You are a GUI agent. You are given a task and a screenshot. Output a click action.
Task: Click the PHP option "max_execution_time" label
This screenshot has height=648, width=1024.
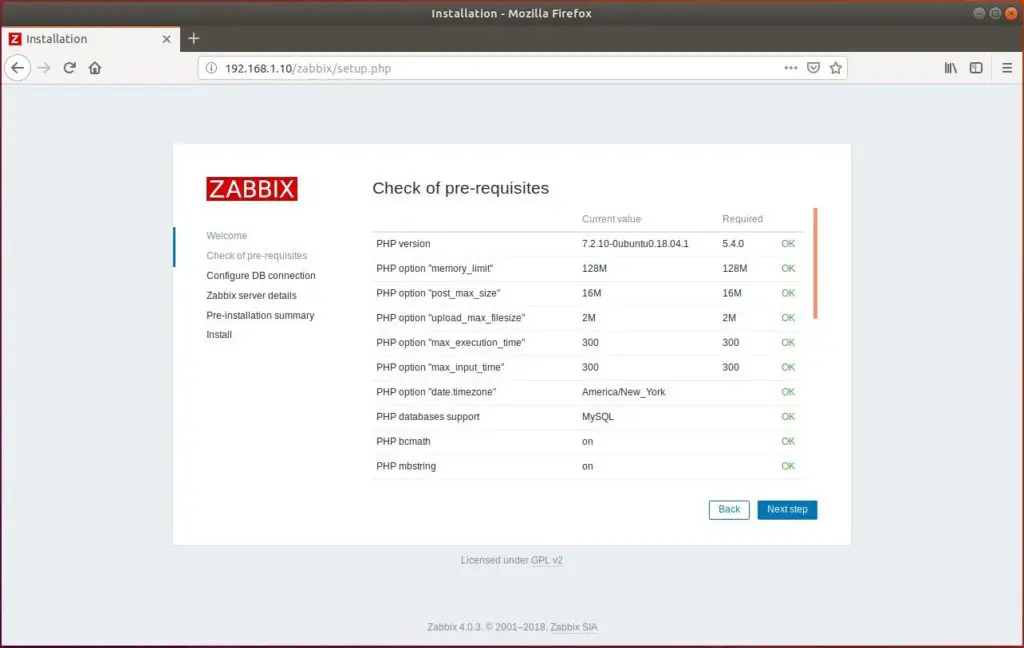(x=451, y=343)
